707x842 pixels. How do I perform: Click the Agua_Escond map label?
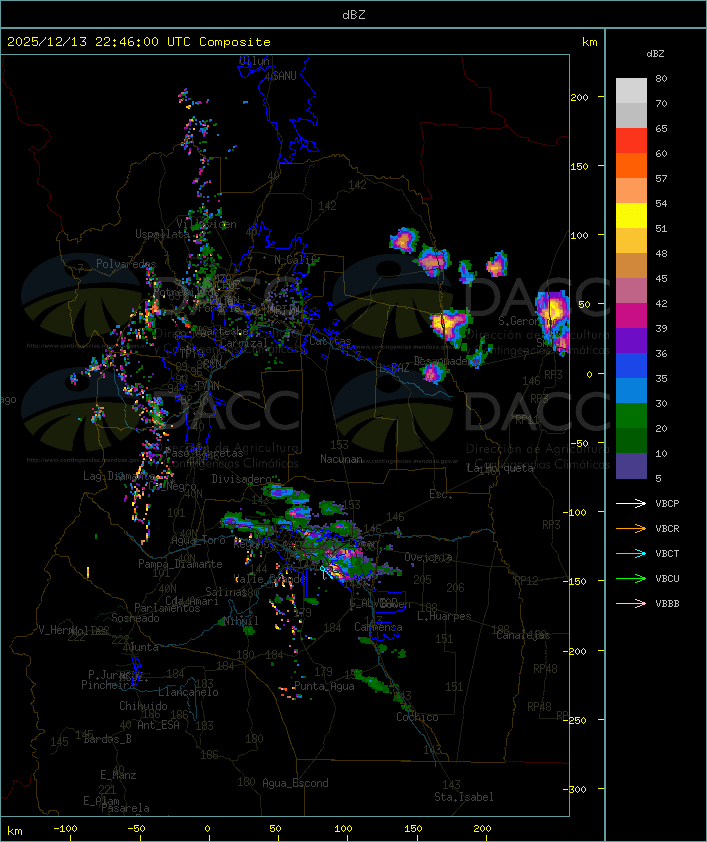pyautogui.click(x=295, y=783)
